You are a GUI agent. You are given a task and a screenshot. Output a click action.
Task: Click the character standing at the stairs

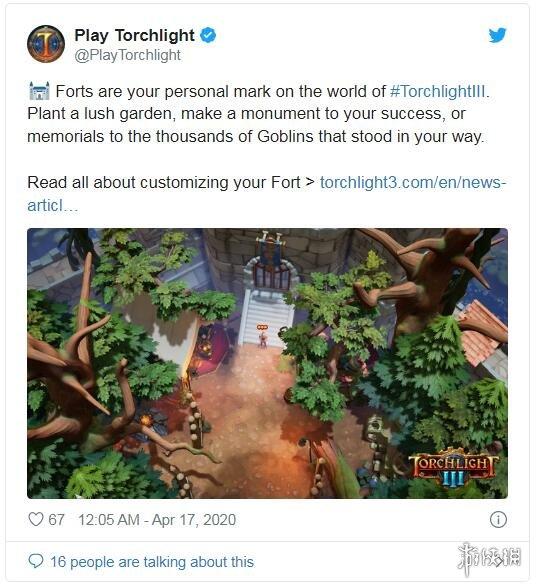tap(263, 337)
